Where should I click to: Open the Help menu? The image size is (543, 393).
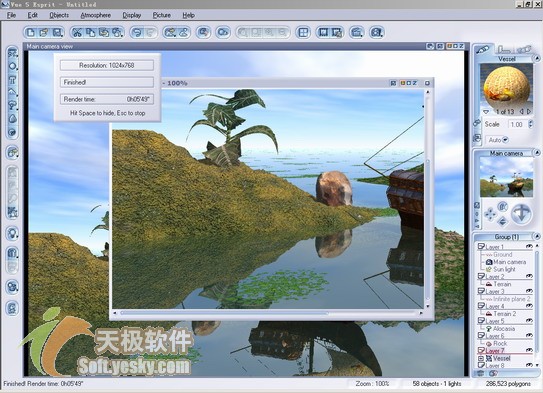pos(188,15)
